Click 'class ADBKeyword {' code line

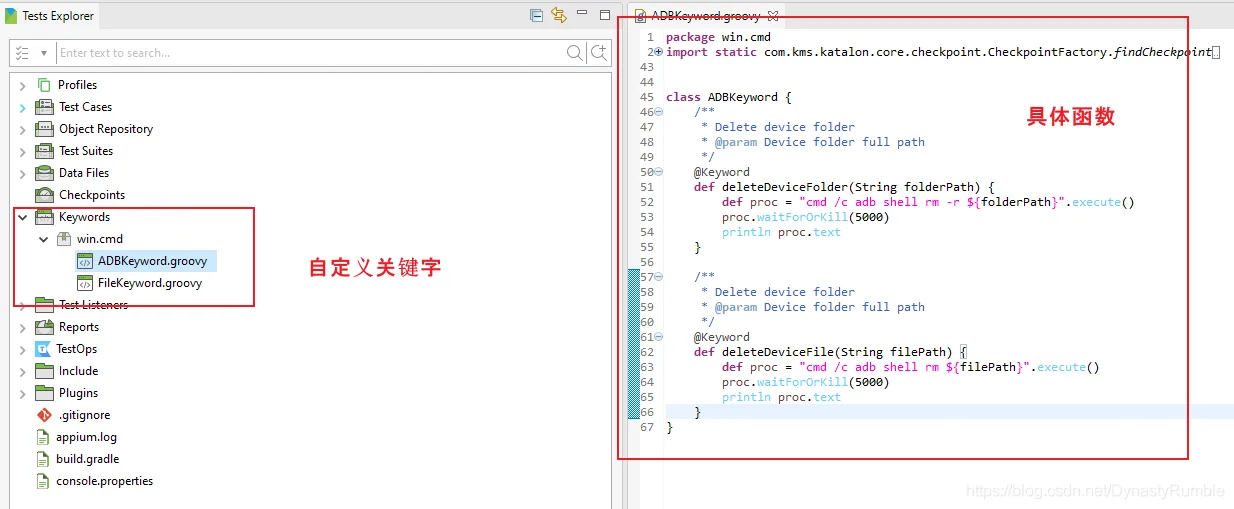728,97
